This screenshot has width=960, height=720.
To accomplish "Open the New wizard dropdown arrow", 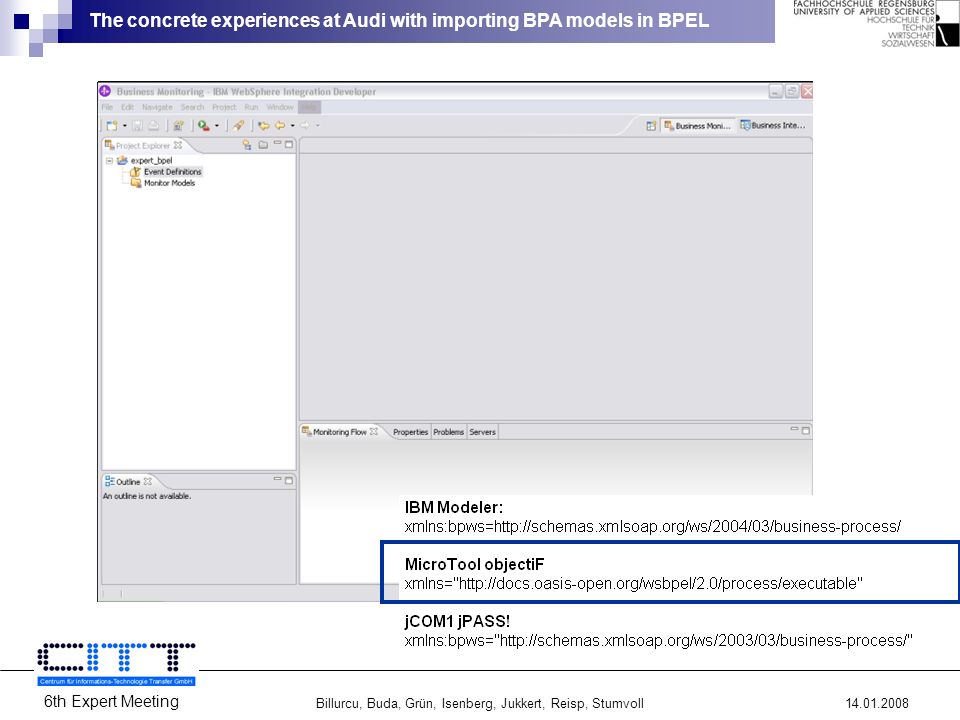I will [x=124, y=126].
